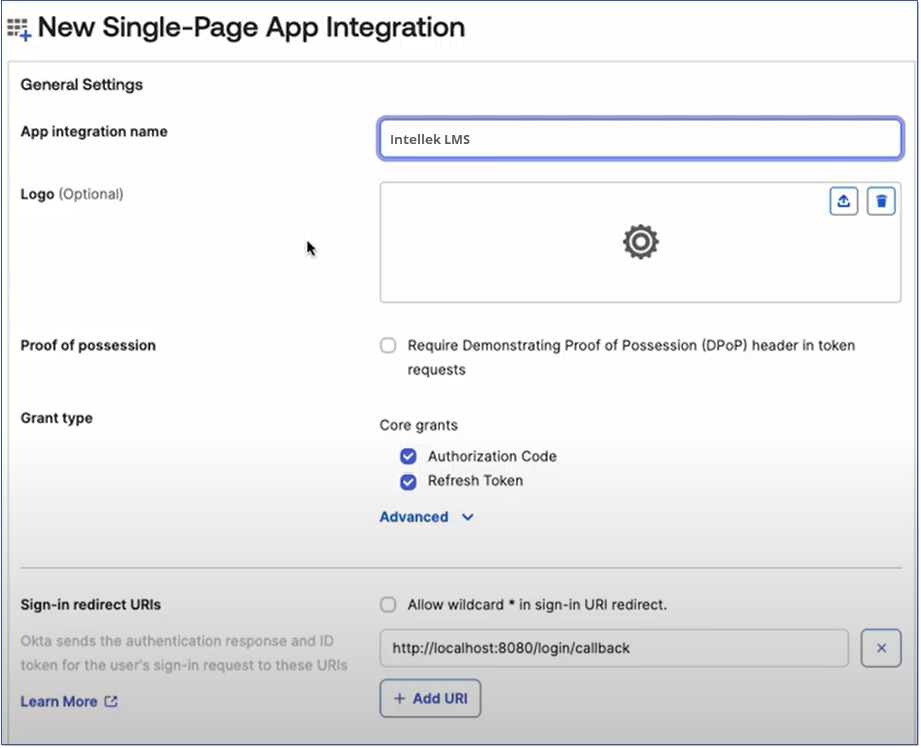Click the gear placeholder logo image

pos(640,242)
